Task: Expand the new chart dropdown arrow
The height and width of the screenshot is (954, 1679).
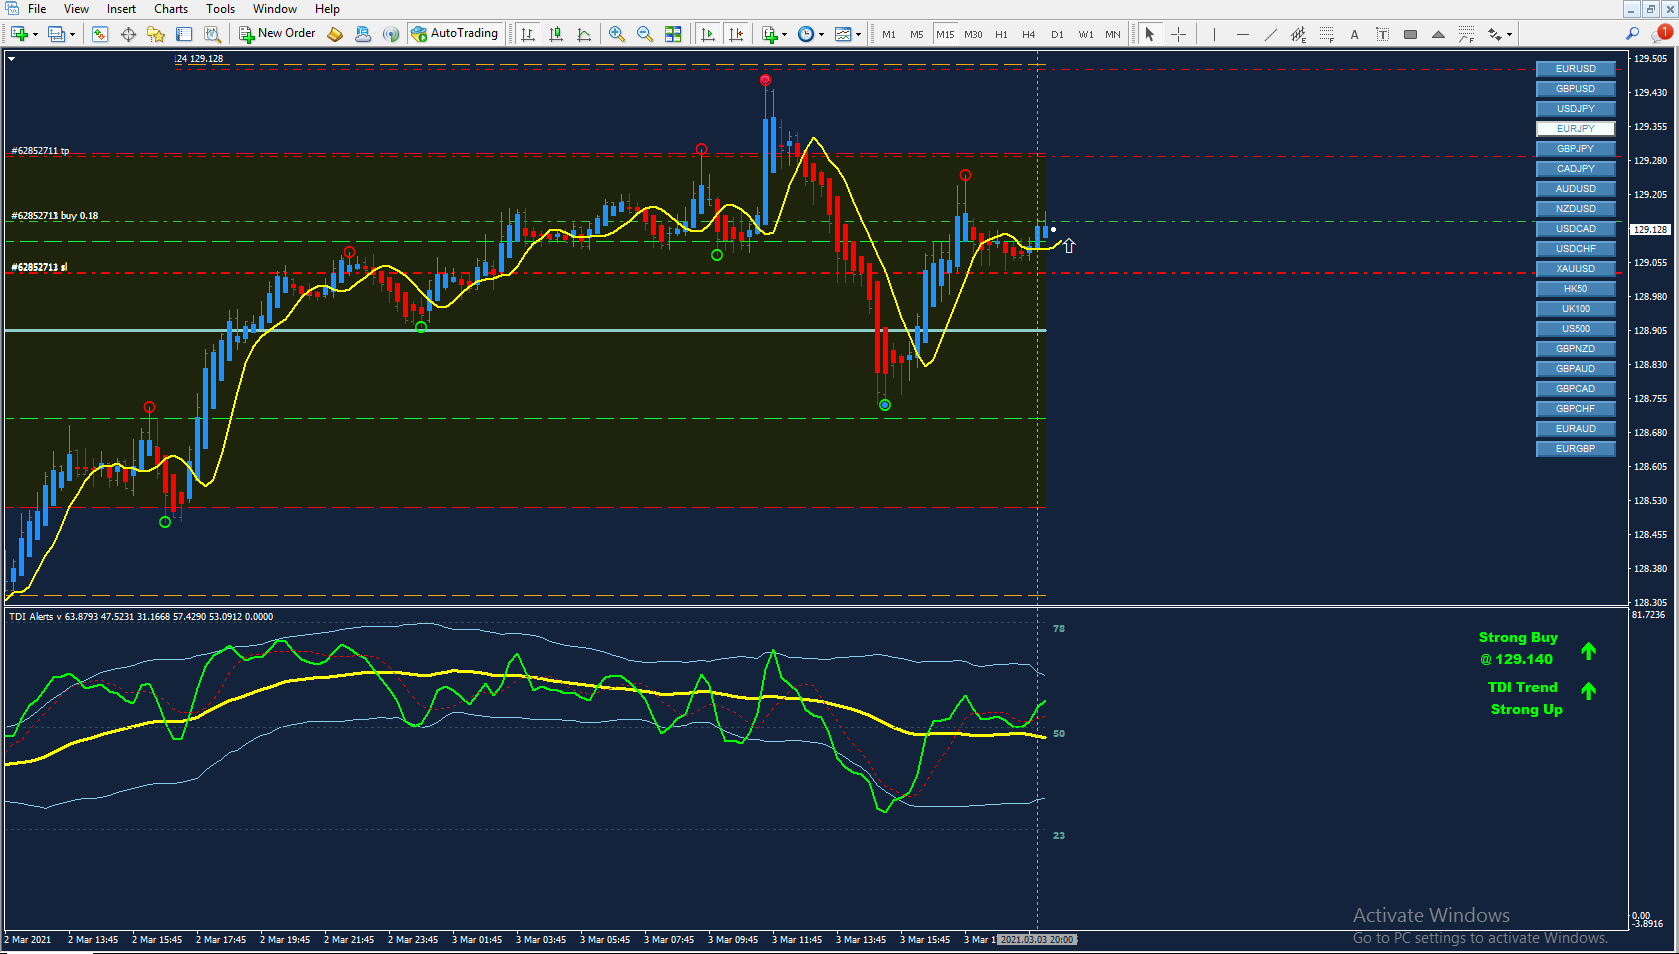Action: 35,34
